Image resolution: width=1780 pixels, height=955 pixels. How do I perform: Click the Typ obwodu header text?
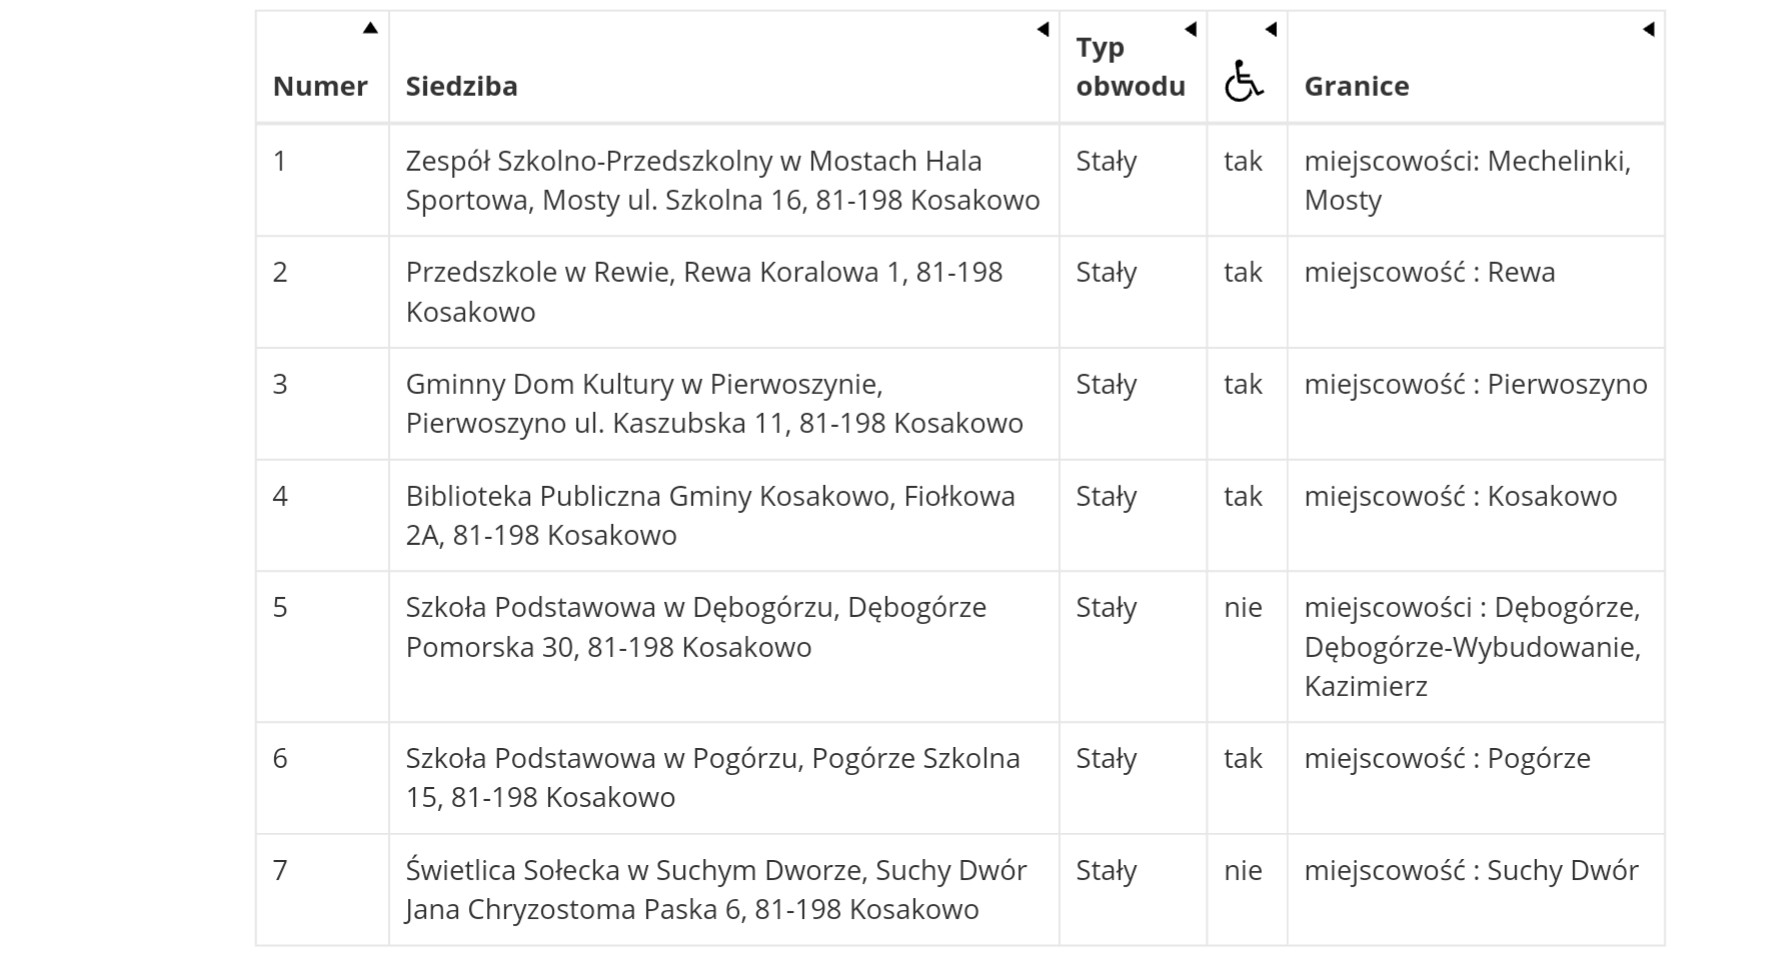click(1130, 67)
